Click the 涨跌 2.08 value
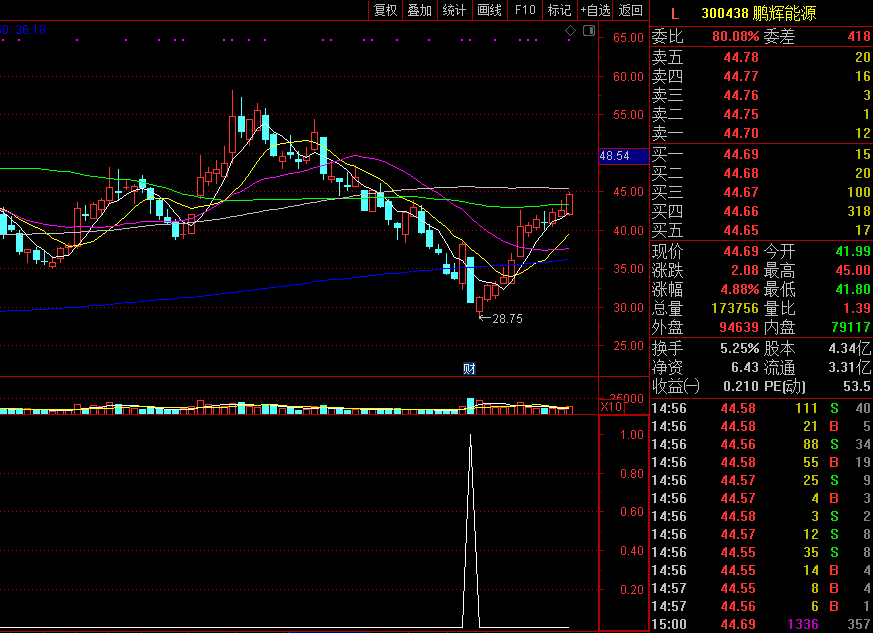 tap(745, 271)
